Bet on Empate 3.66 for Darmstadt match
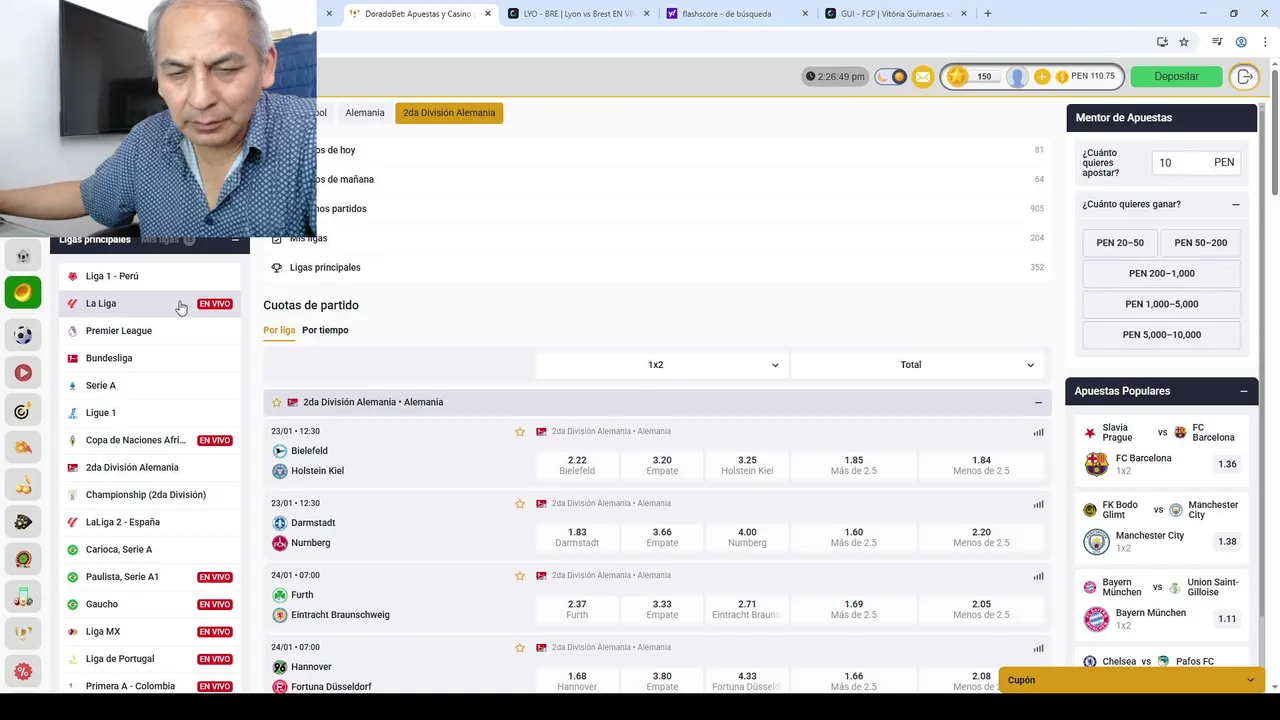The width and height of the screenshot is (1280, 720). (x=662, y=537)
